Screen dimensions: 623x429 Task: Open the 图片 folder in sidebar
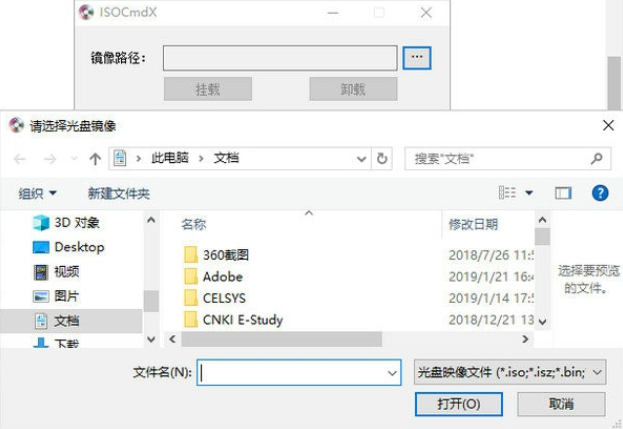(x=56, y=296)
